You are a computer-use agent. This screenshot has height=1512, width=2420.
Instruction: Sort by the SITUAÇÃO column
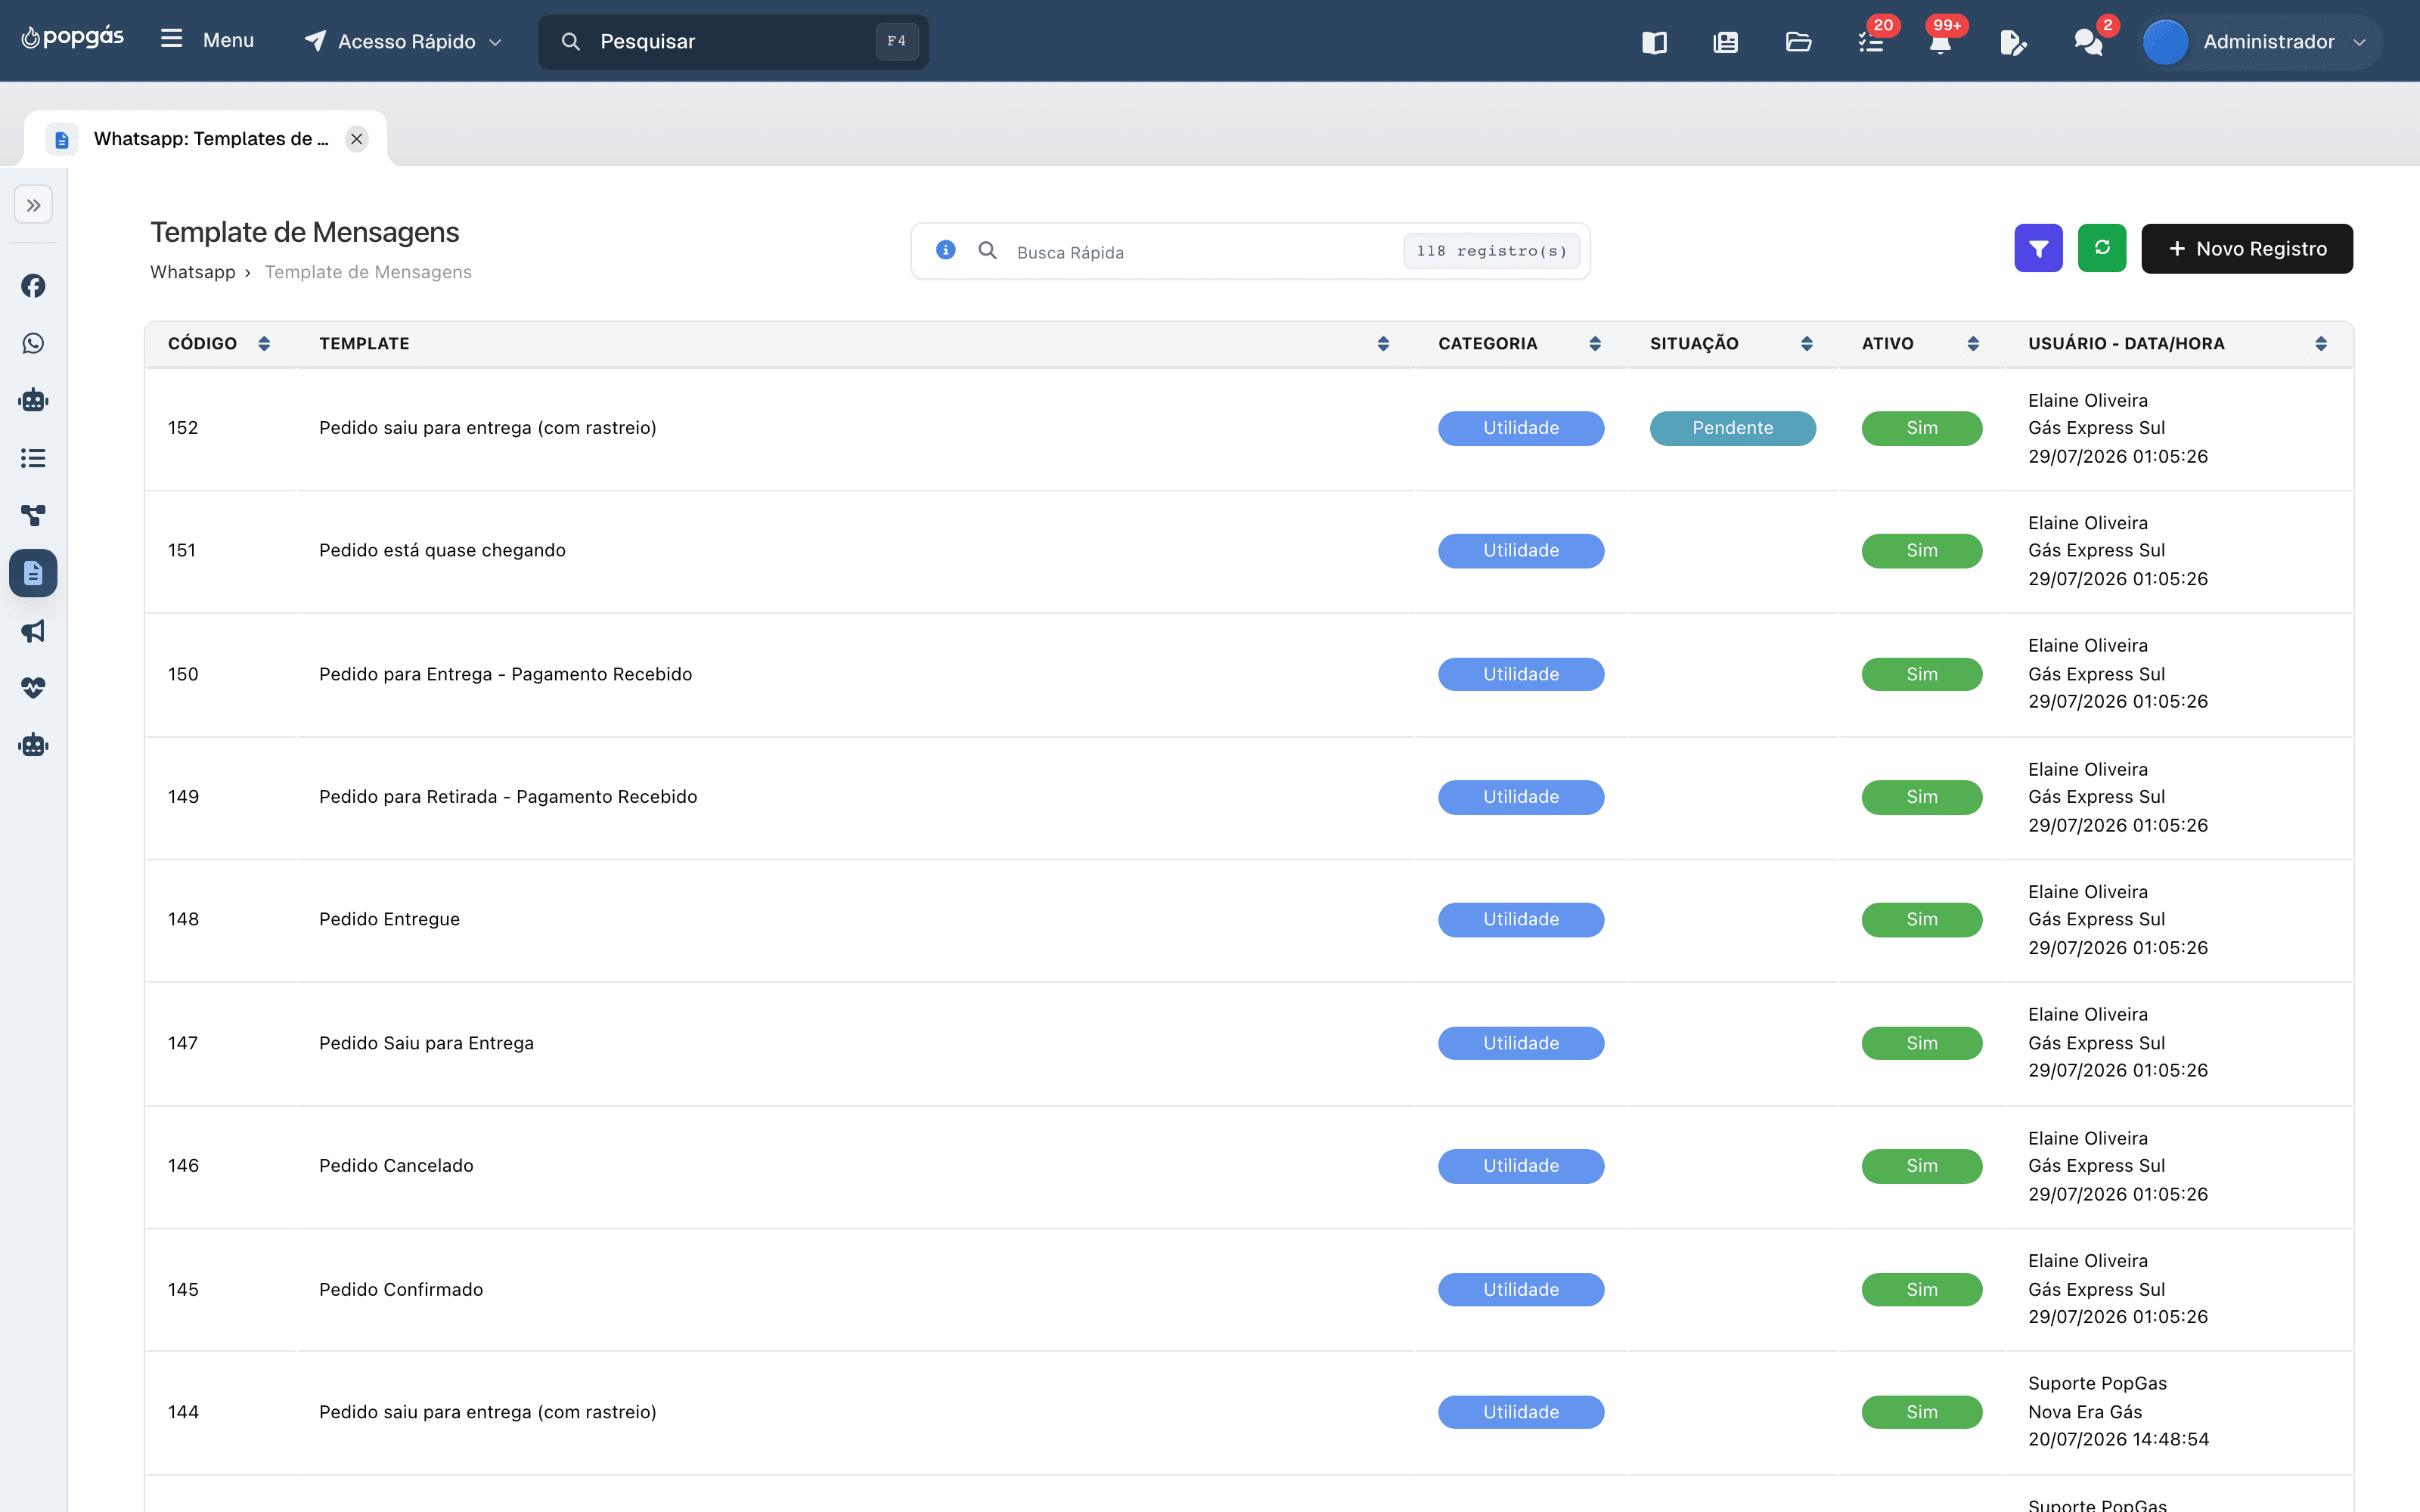pos(1807,344)
